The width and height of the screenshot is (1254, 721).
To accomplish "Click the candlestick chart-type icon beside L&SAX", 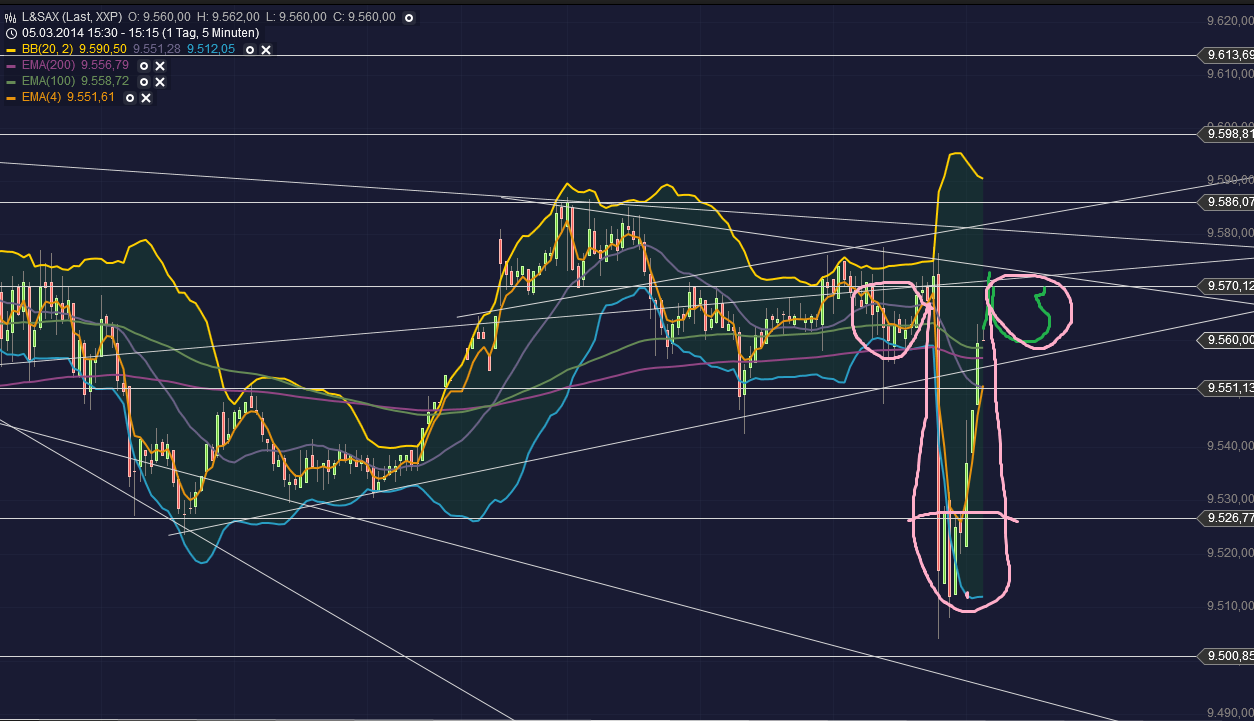I will pos(11,18).
